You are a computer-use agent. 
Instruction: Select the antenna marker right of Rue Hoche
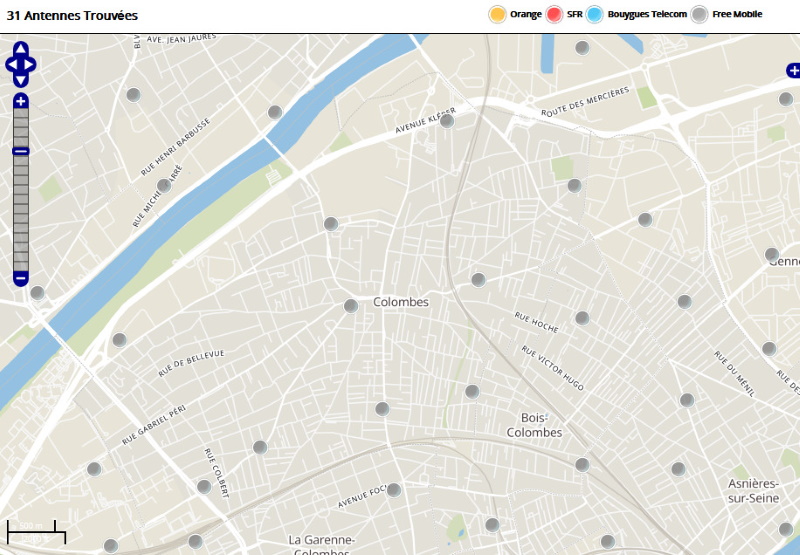(x=582, y=319)
